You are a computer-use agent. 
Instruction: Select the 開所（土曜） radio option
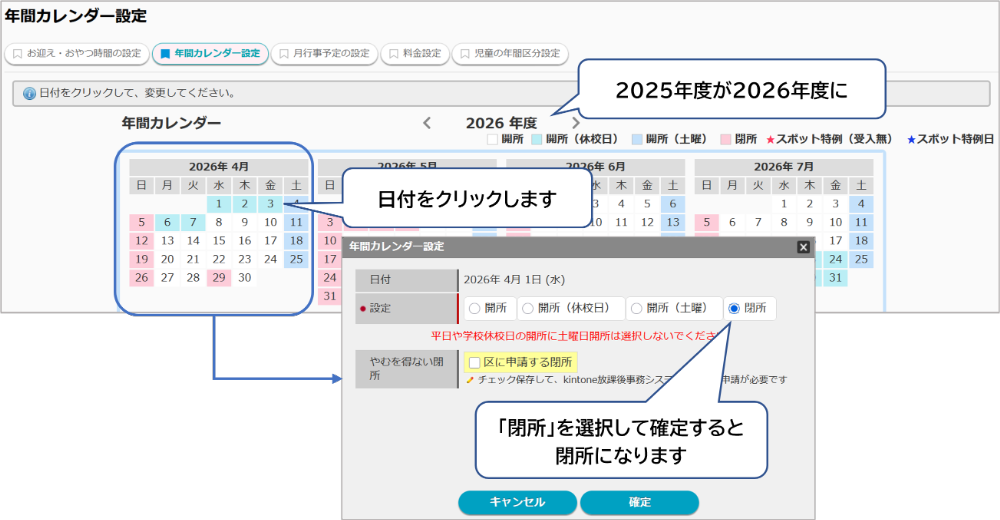[636, 309]
